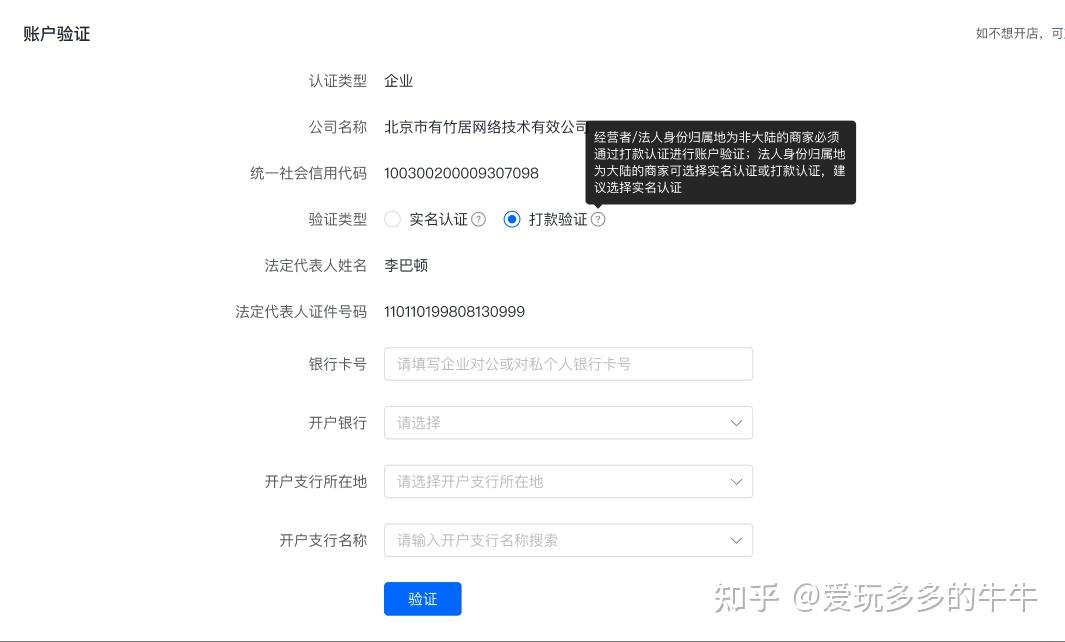1065x642 pixels.
Task: Click the ID number 110110199808130999
Action: [454, 312]
